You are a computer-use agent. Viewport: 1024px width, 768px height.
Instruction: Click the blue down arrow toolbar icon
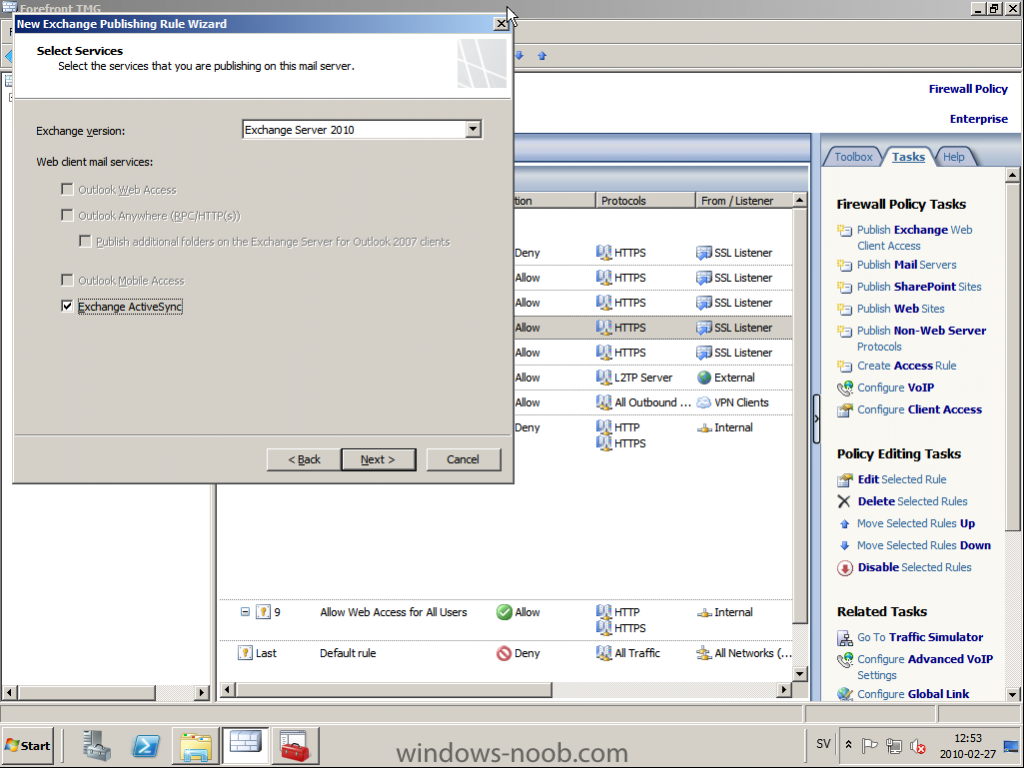[x=520, y=56]
